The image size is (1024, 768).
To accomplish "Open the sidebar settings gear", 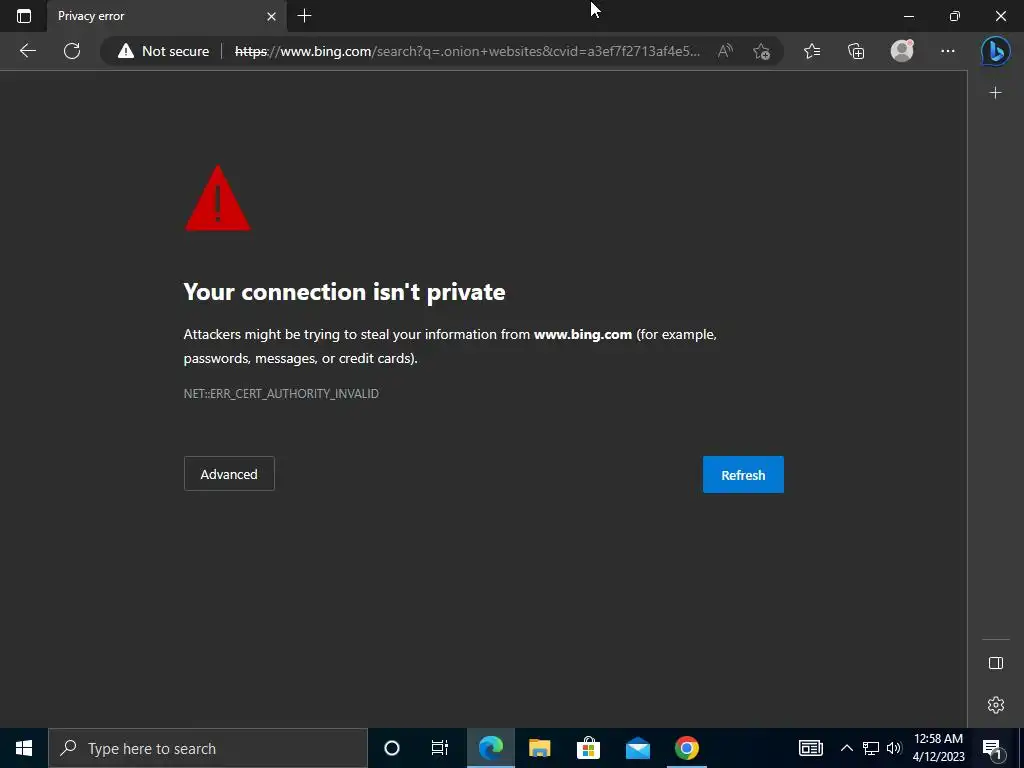I will [996, 705].
